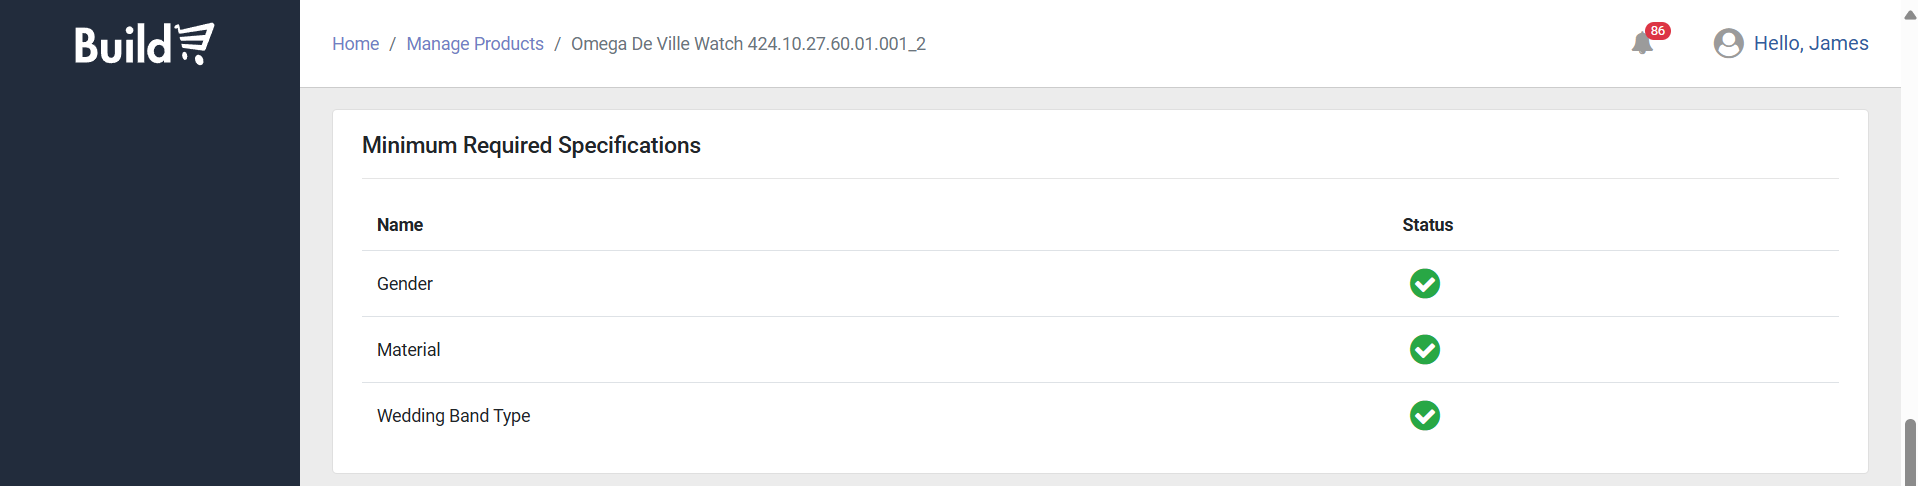Click the Wedding Band Type check icon

point(1424,416)
